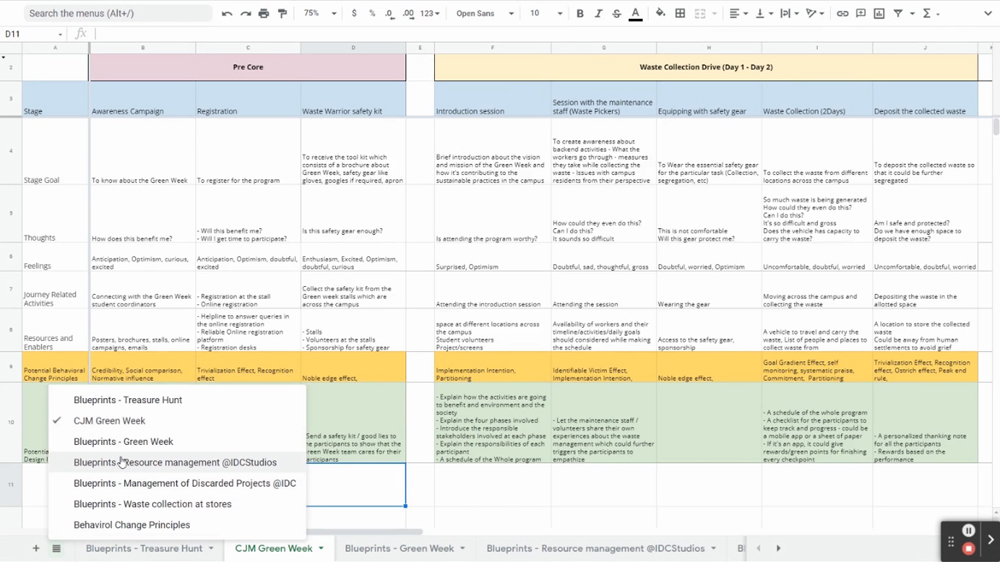Open font size 10 dropdown
The image size is (1000, 562).
(546, 13)
